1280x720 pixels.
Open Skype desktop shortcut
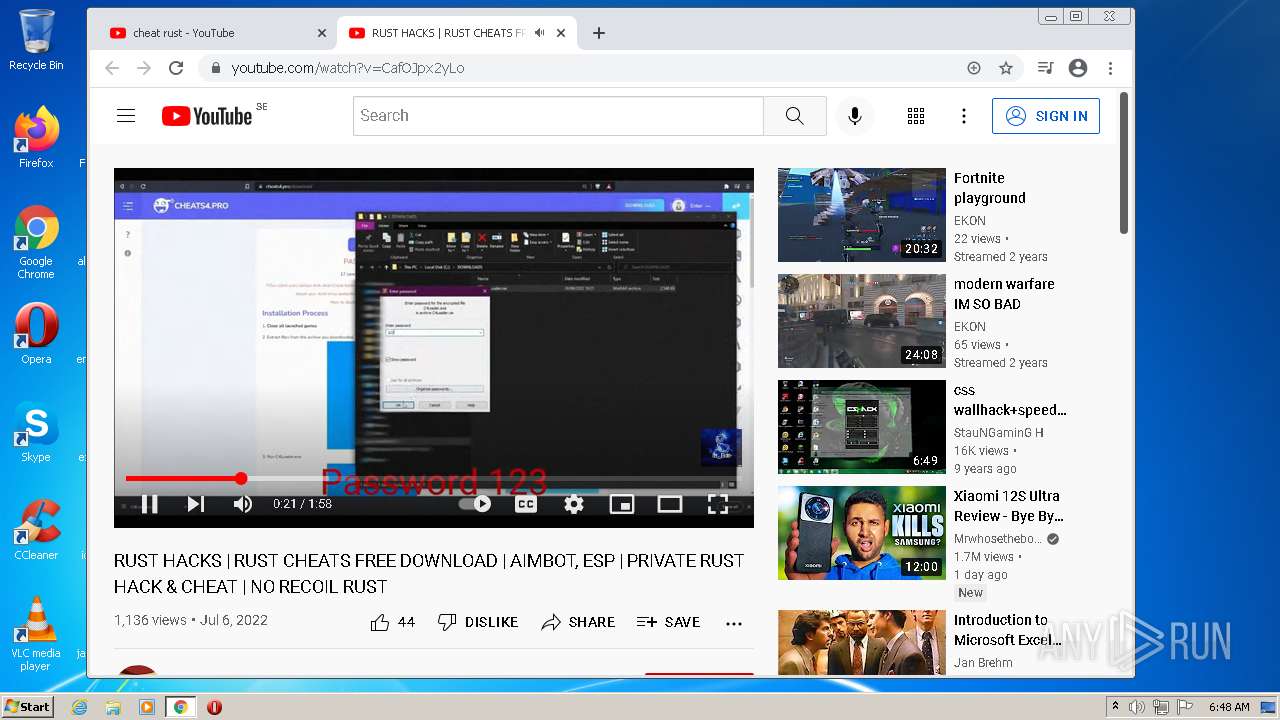(x=36, y=433)
